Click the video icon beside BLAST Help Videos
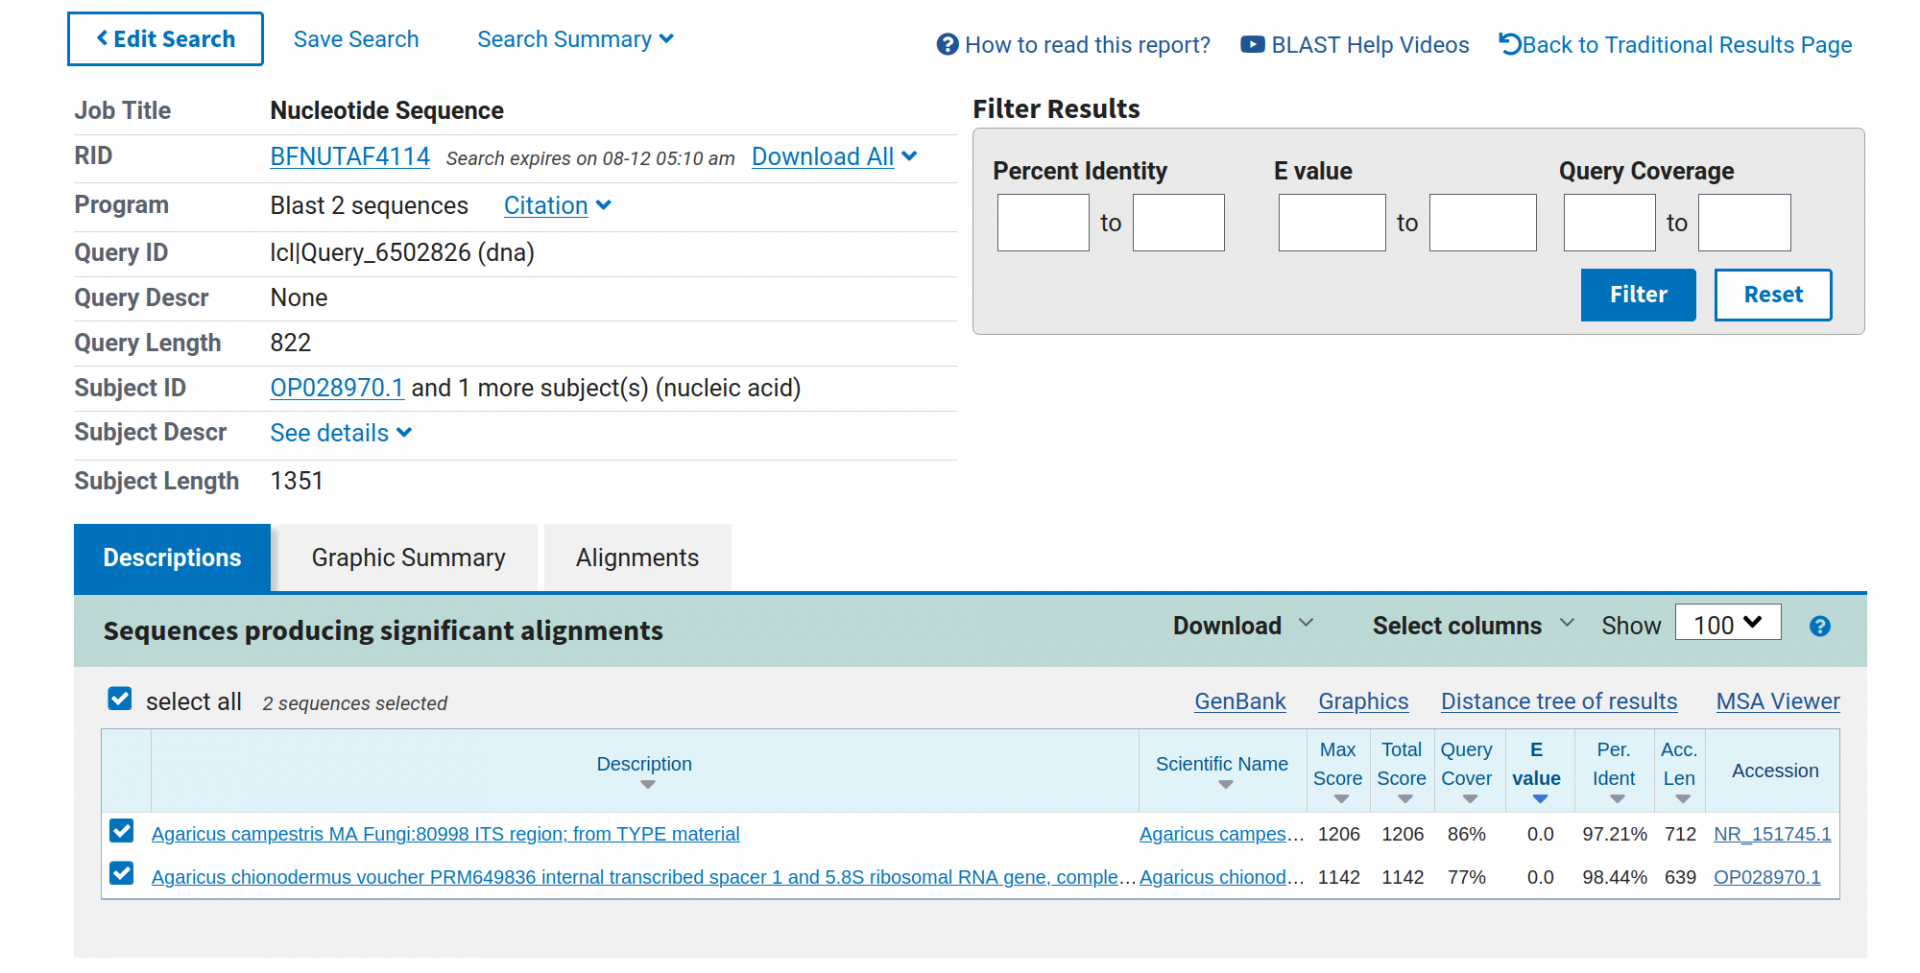The height and width of the screenshot is (973, 1920). coord(1251,45)
